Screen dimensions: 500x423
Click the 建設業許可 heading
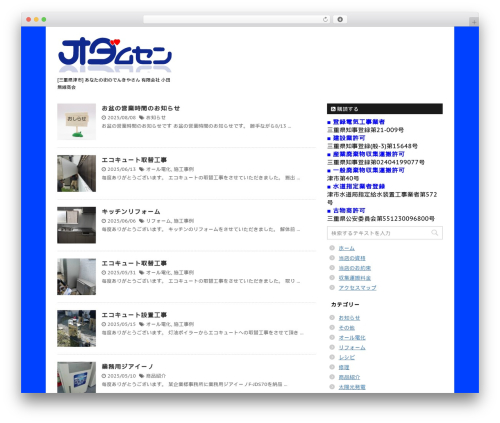click(x=349, y=138)
